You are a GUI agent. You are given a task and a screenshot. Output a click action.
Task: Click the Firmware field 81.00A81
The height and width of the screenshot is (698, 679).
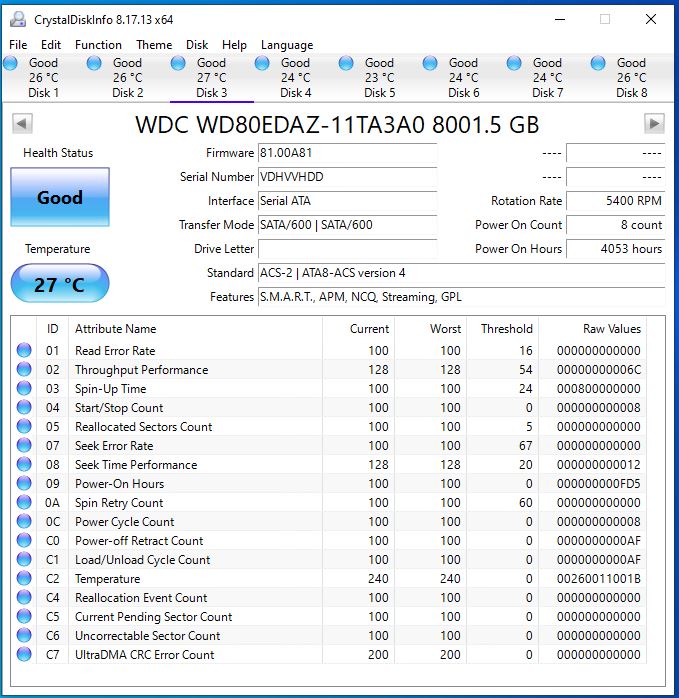pos(347,153)
